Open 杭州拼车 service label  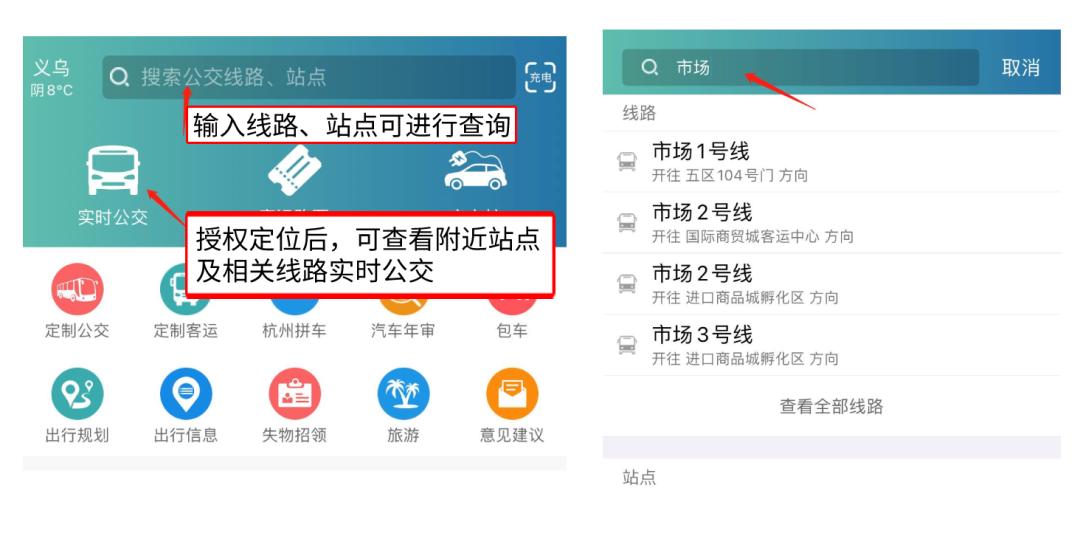295,331
